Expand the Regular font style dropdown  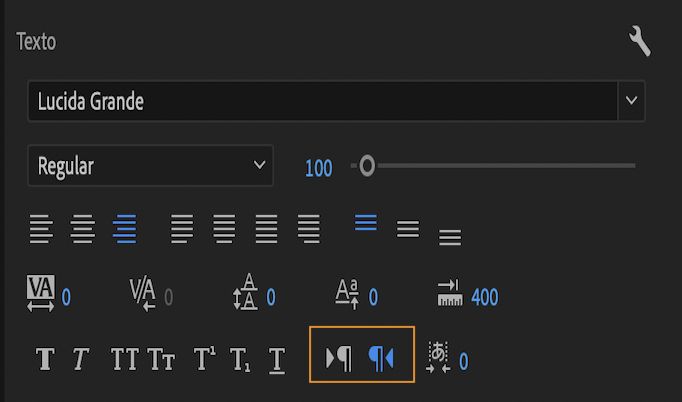click(150, 166)
